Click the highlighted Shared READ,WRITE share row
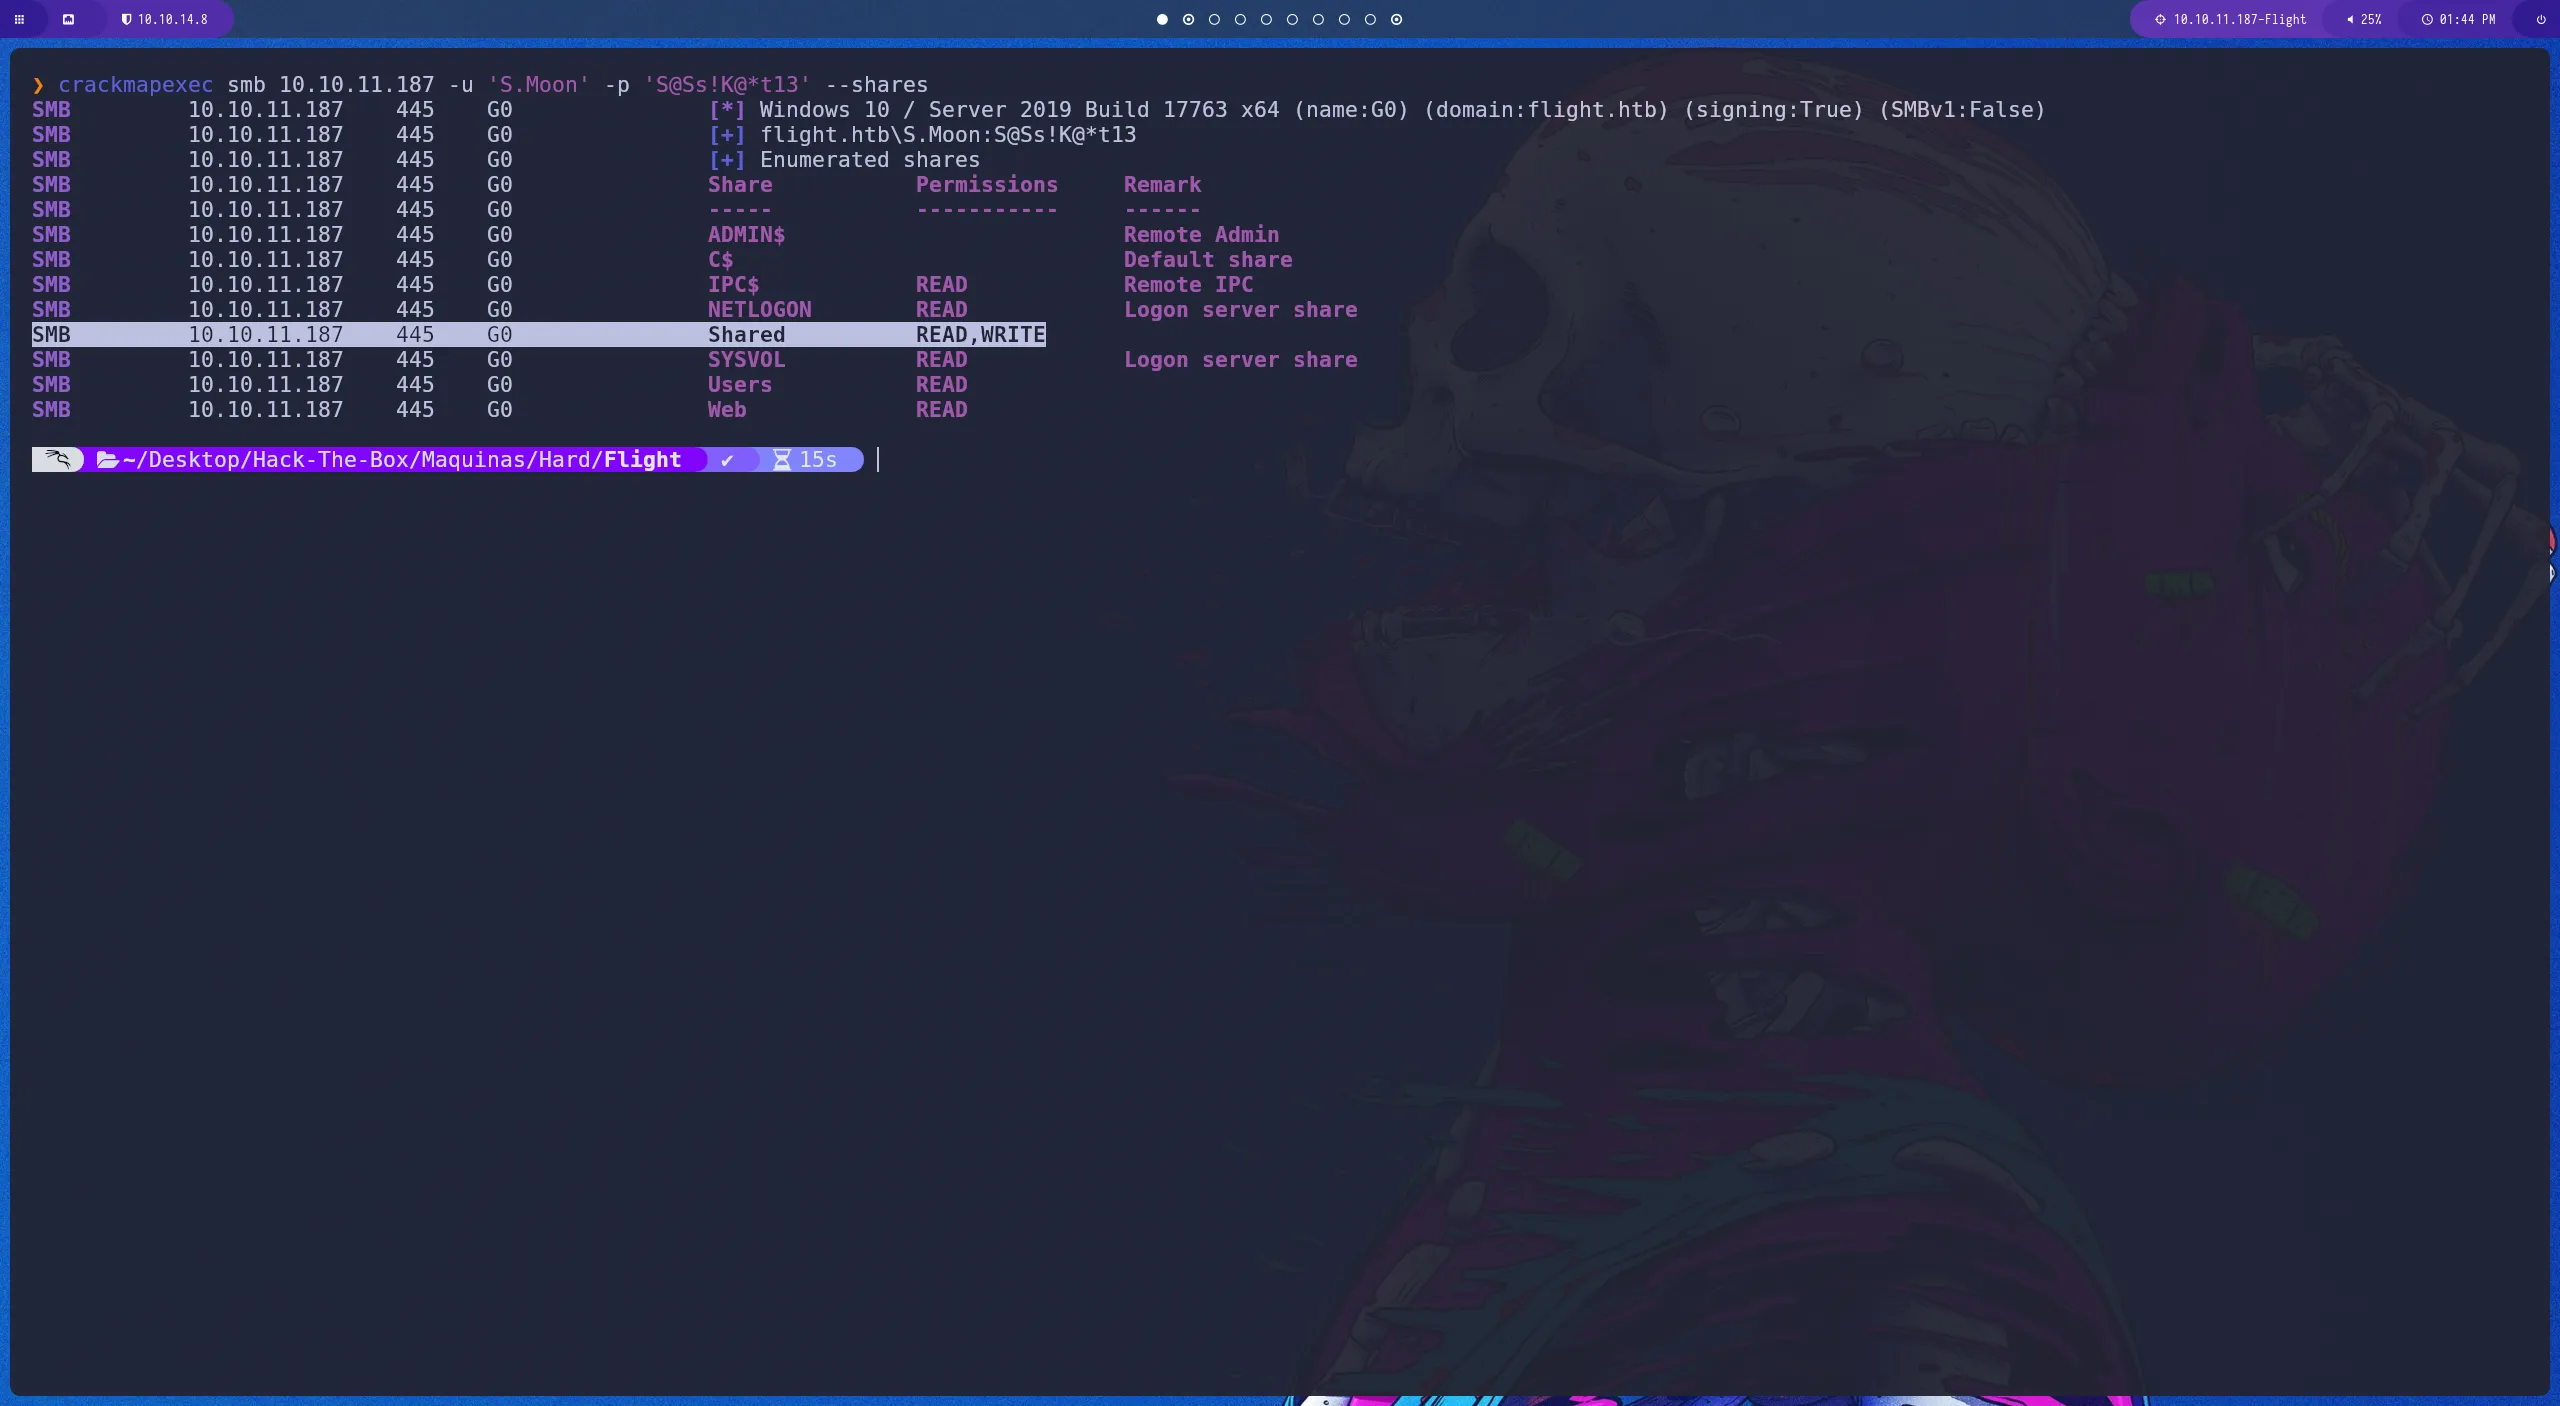The height and width of the screenshot is (1406, 2560). (x=540, y=334)
